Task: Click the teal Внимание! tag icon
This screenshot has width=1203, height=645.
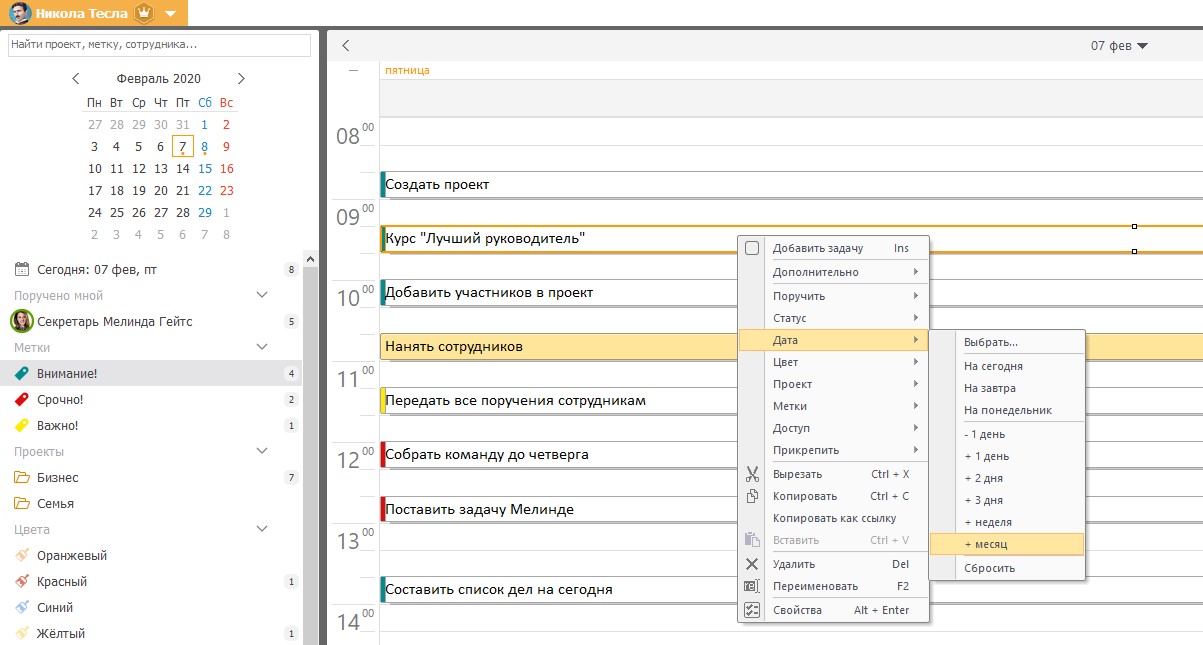Action: [21, 374]
